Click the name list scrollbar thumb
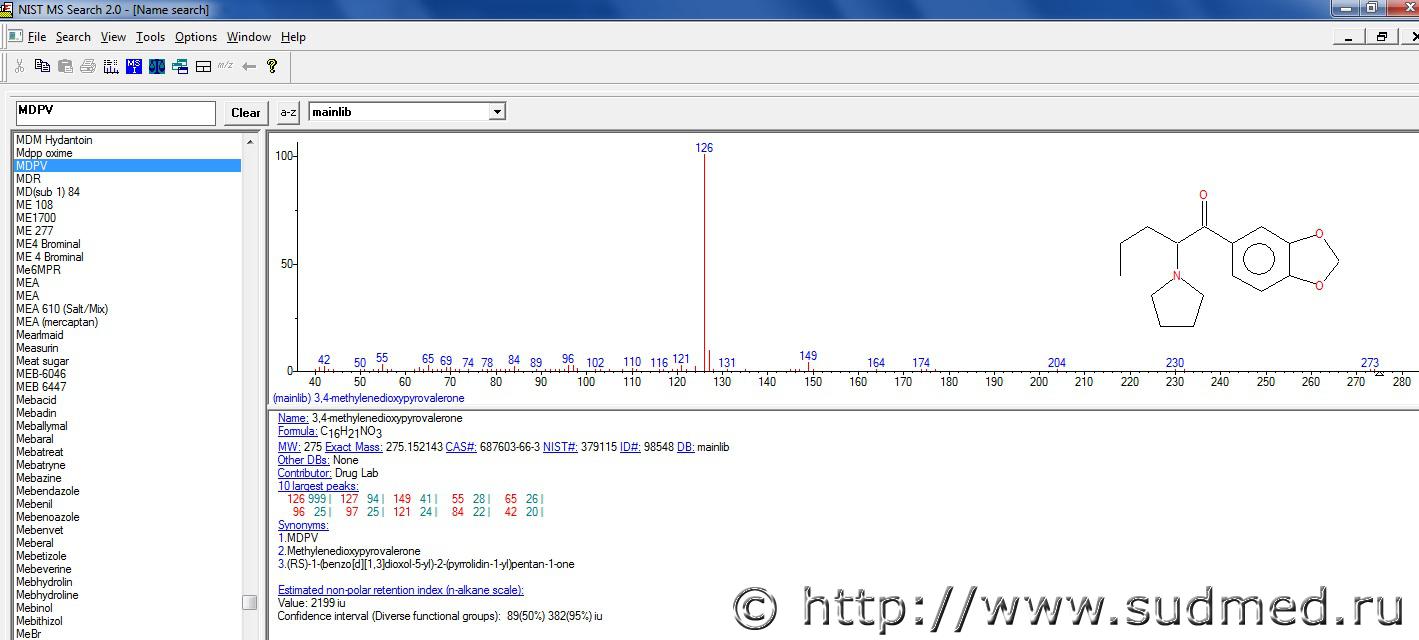This screenshot has width=1419, height=640. pos(249,602)
